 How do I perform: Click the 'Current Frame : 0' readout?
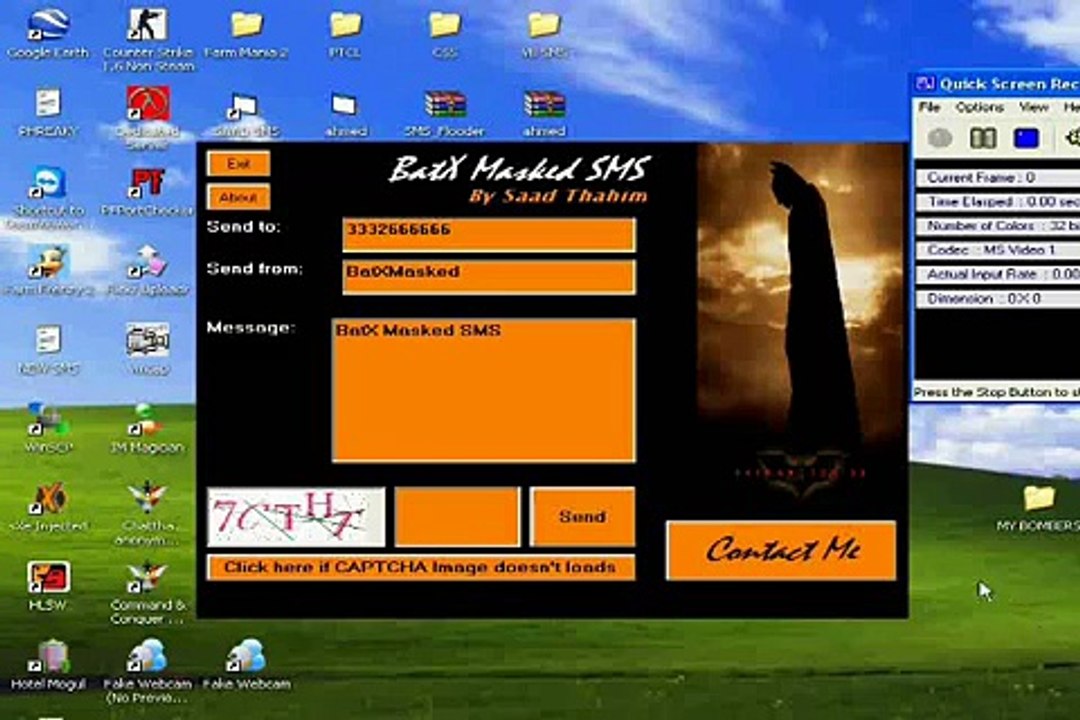tap(997, 178)
